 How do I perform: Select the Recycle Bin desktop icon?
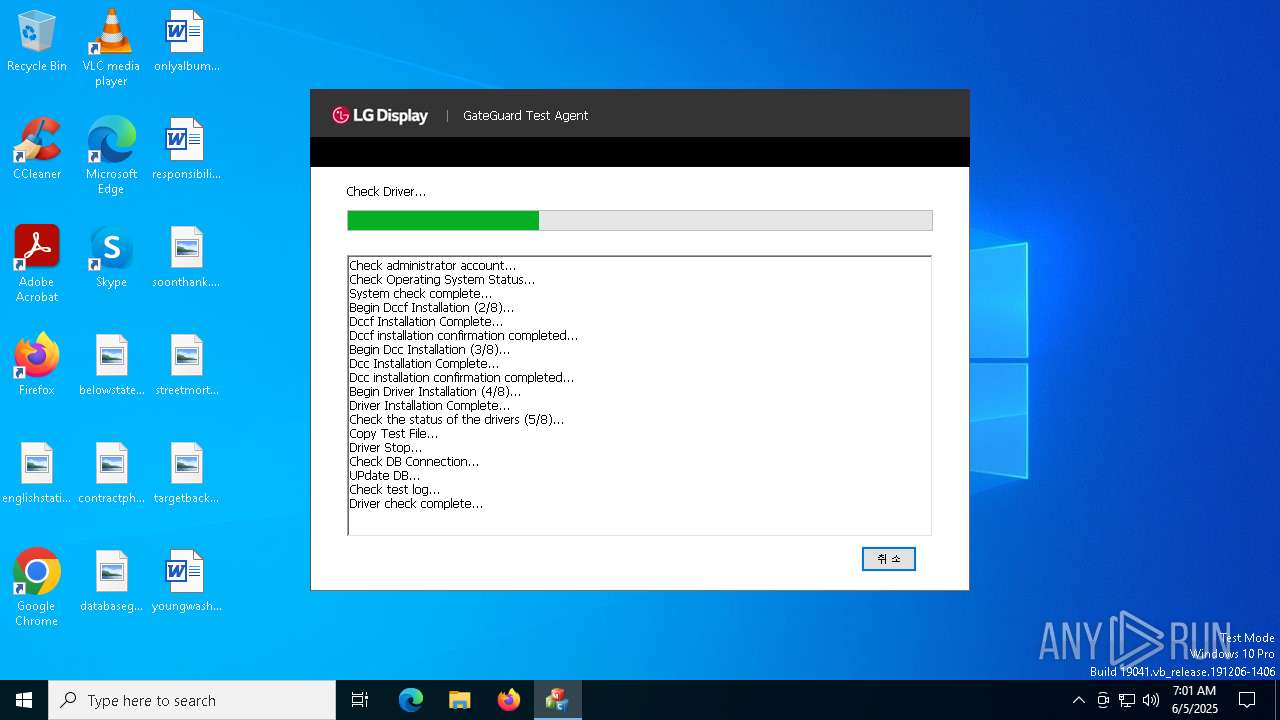[37, 42]
